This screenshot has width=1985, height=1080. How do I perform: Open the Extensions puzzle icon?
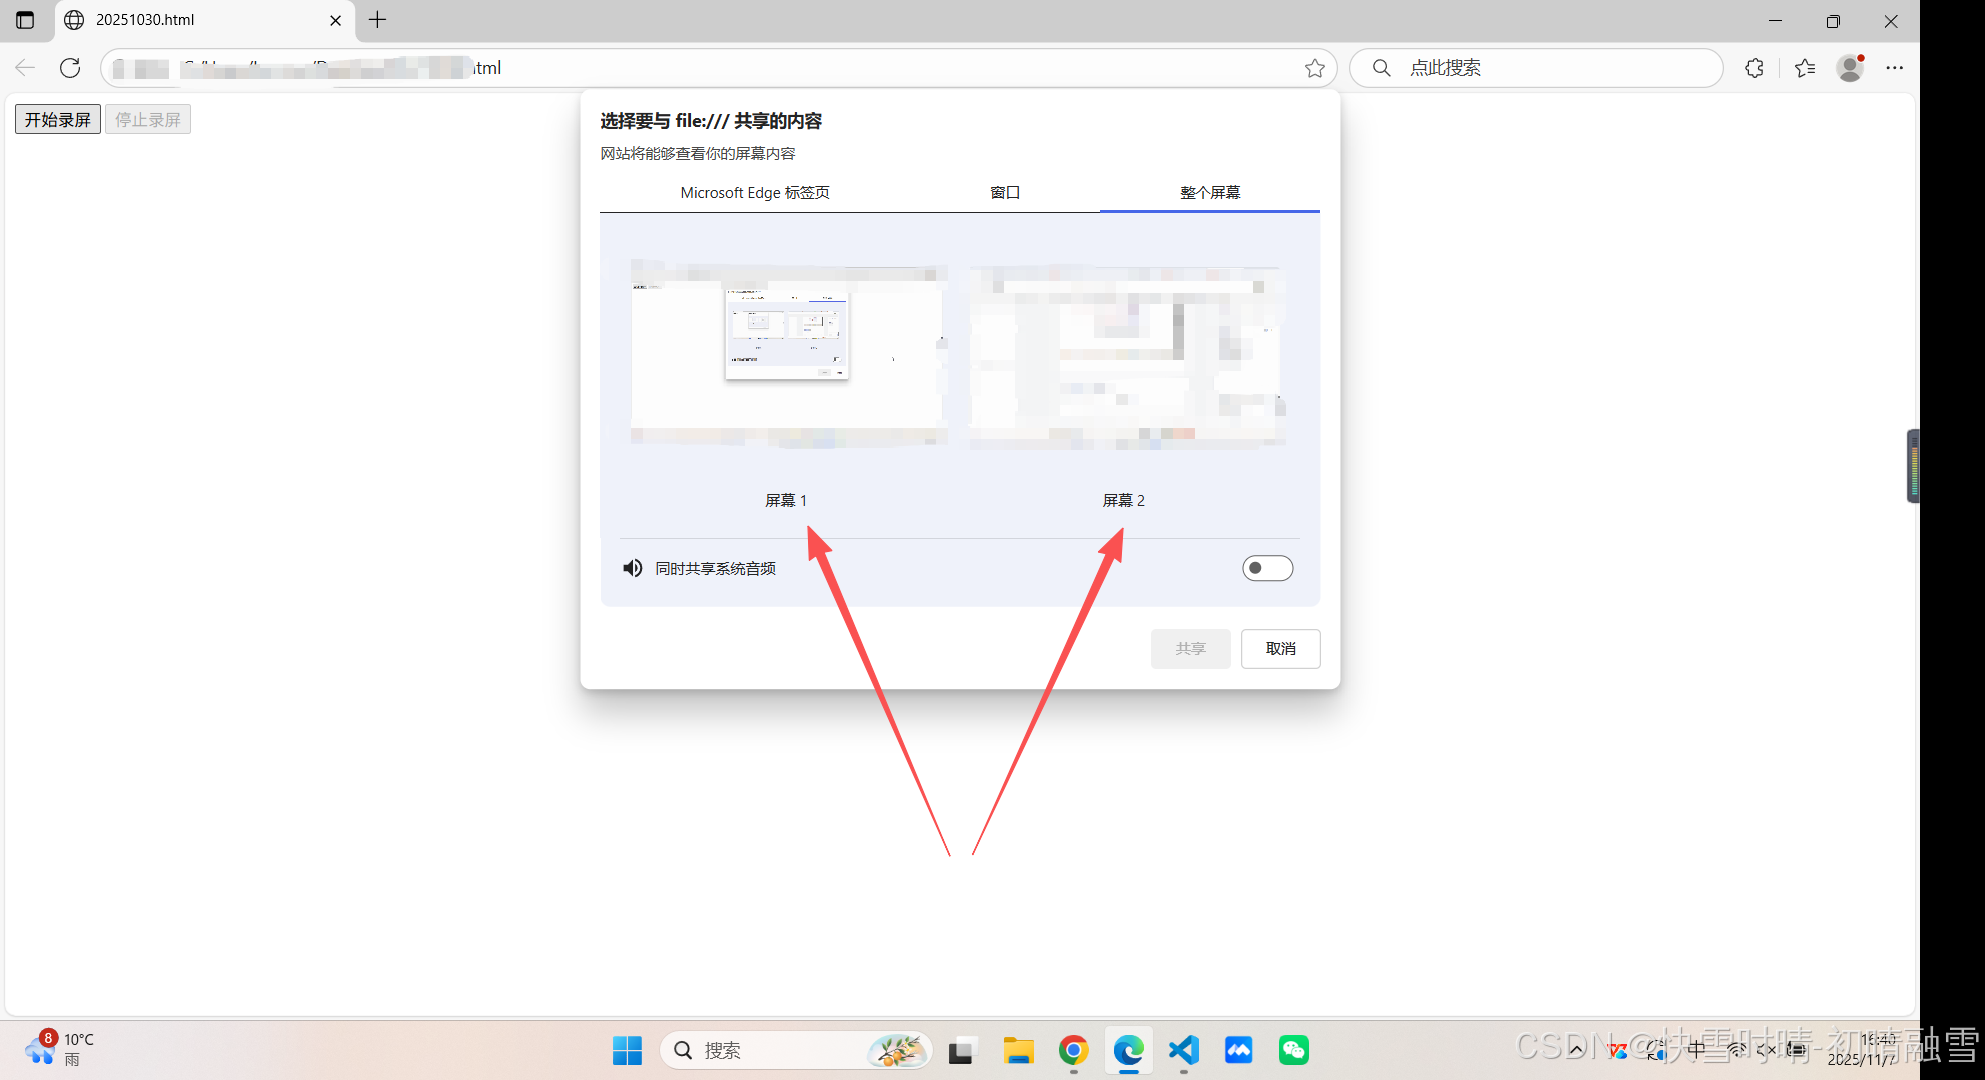click(x=1754, y=68)
